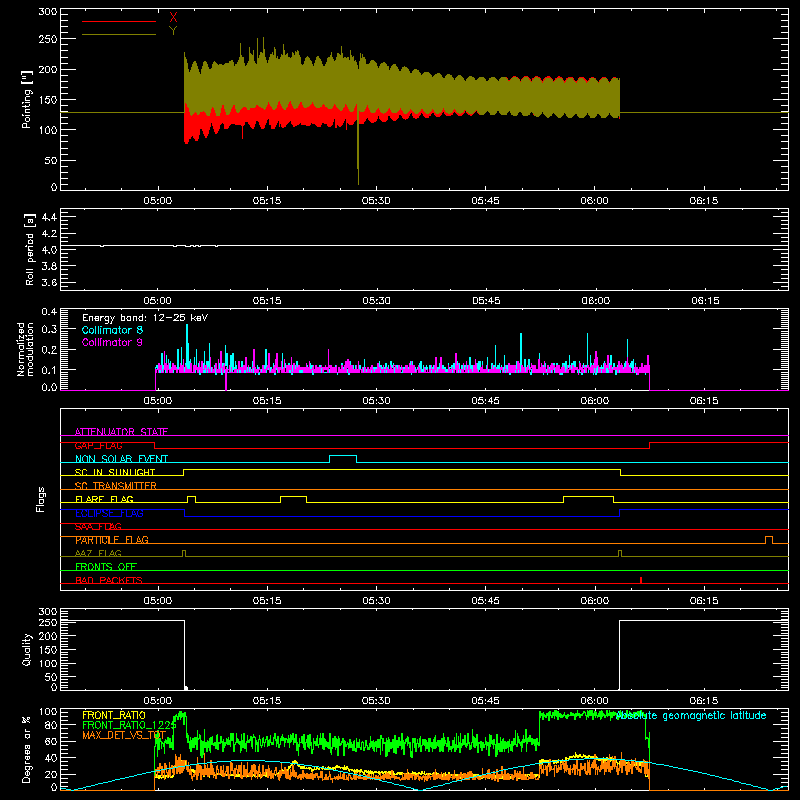Image resolution: width=800 pixels, height=800 pixels.
Task: Click the SC_IN_SUNLIGHT flag label
Action: click(x=115, y=472)
